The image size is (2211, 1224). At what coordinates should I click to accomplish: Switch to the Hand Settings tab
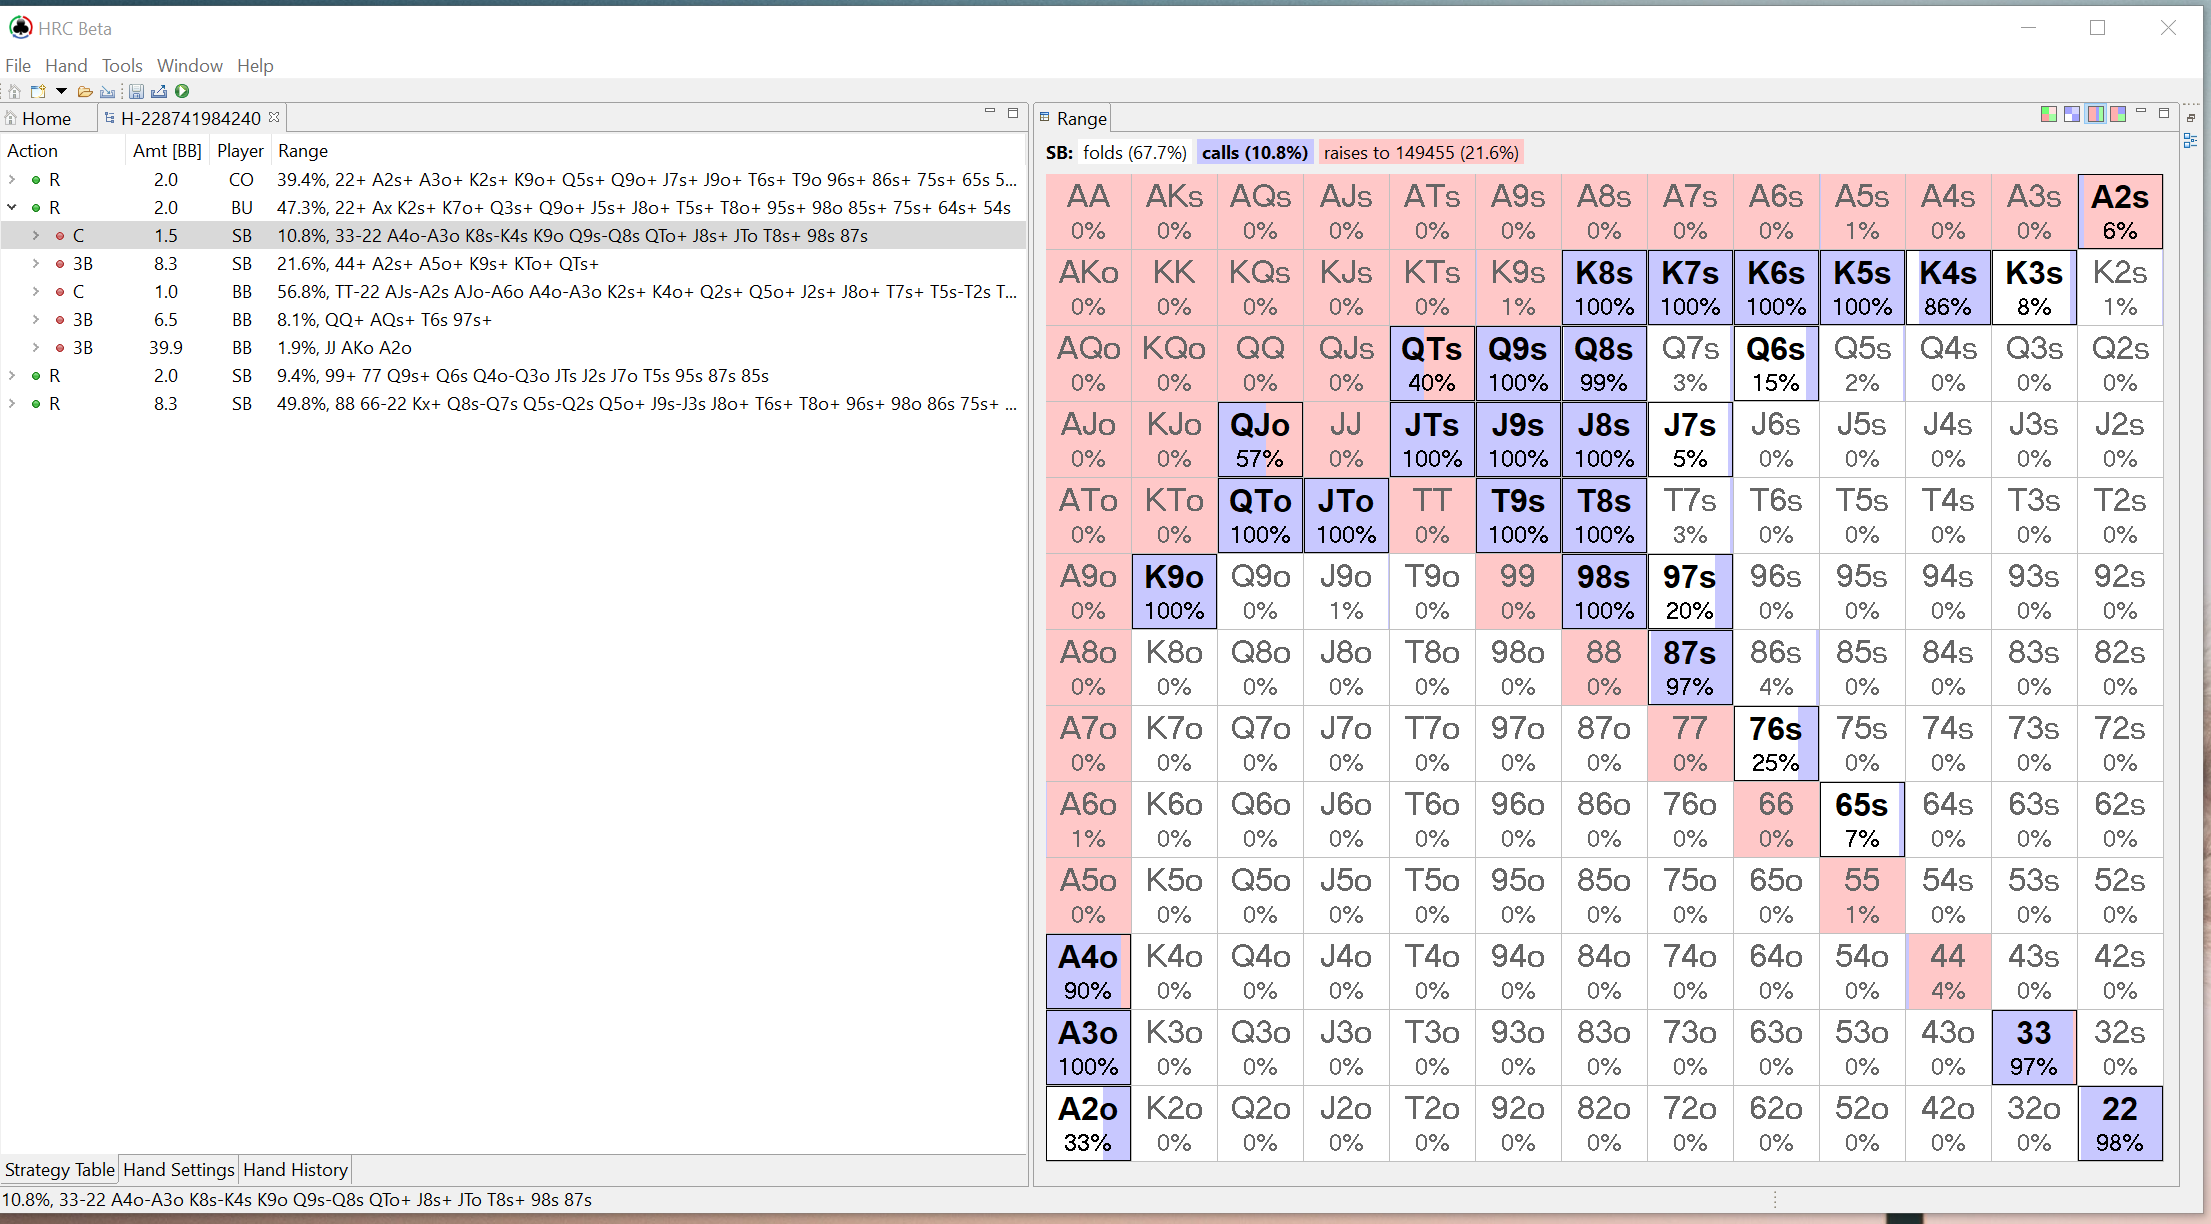[178, 1169]
